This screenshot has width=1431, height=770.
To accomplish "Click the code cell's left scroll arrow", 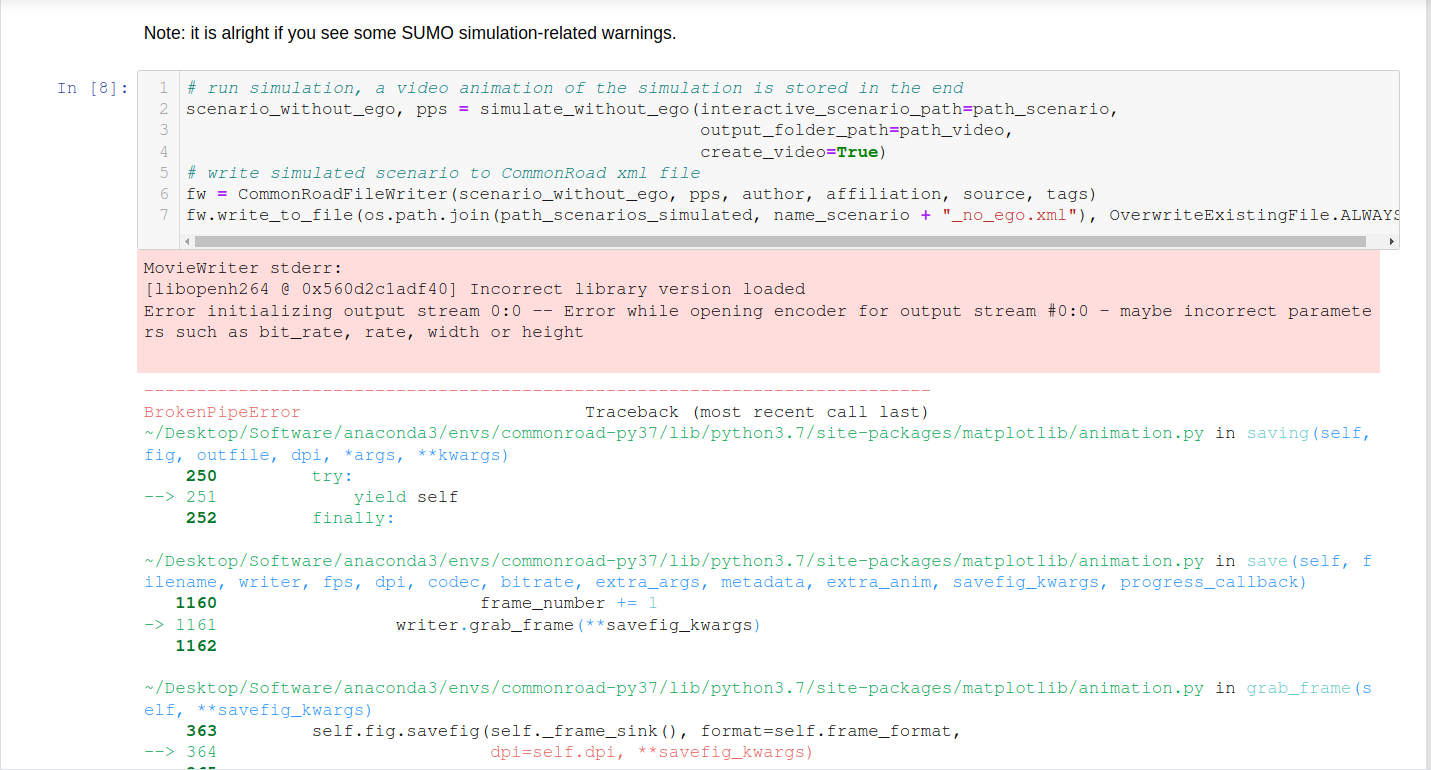I will pos(187,241).
